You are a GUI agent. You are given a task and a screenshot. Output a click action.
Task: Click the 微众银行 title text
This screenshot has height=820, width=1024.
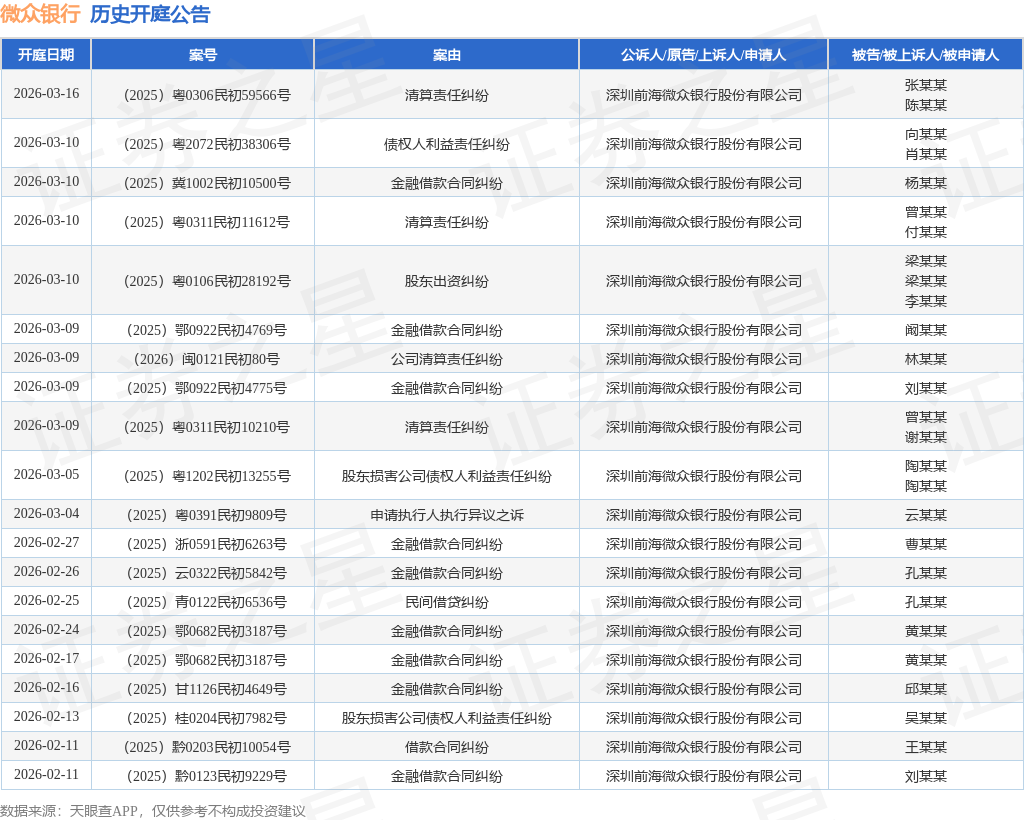pyautogui.click(x=40, y=14)
